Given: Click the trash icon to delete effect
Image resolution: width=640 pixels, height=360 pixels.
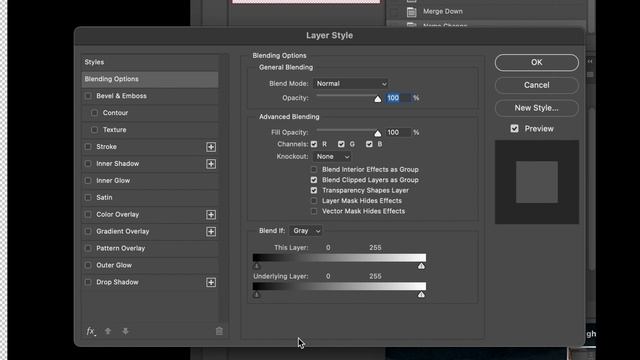Looking at the screenshot, I should [219, 331].
